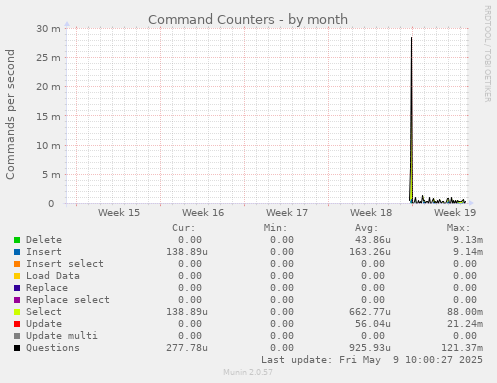Viewport: 497px width, 383px height.
Task: Click the black Questions legend swatch
Action: tap(17, 348)
